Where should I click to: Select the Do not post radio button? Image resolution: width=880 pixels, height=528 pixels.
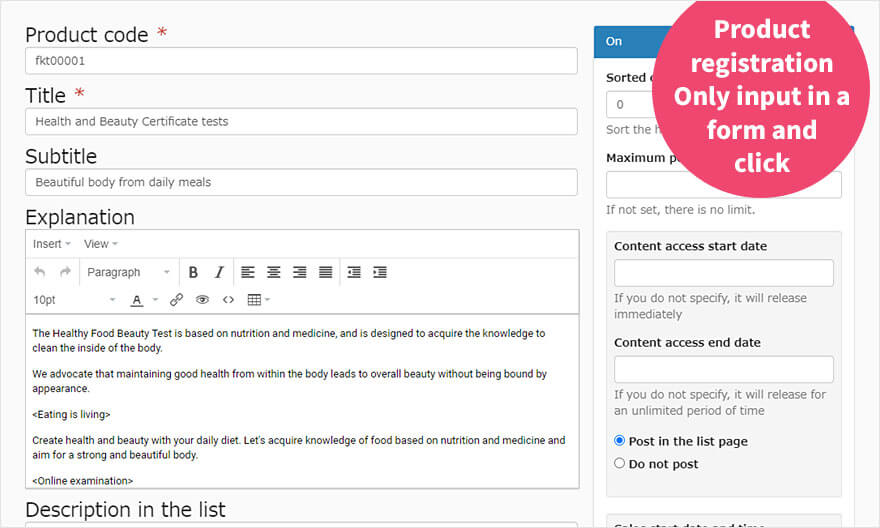click(x=620, y=464)
